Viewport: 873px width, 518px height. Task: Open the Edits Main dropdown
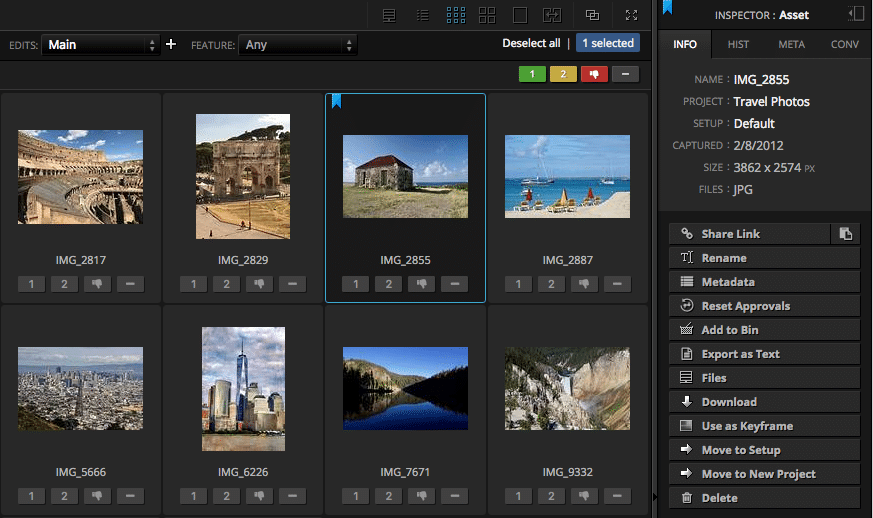[100, 45]
